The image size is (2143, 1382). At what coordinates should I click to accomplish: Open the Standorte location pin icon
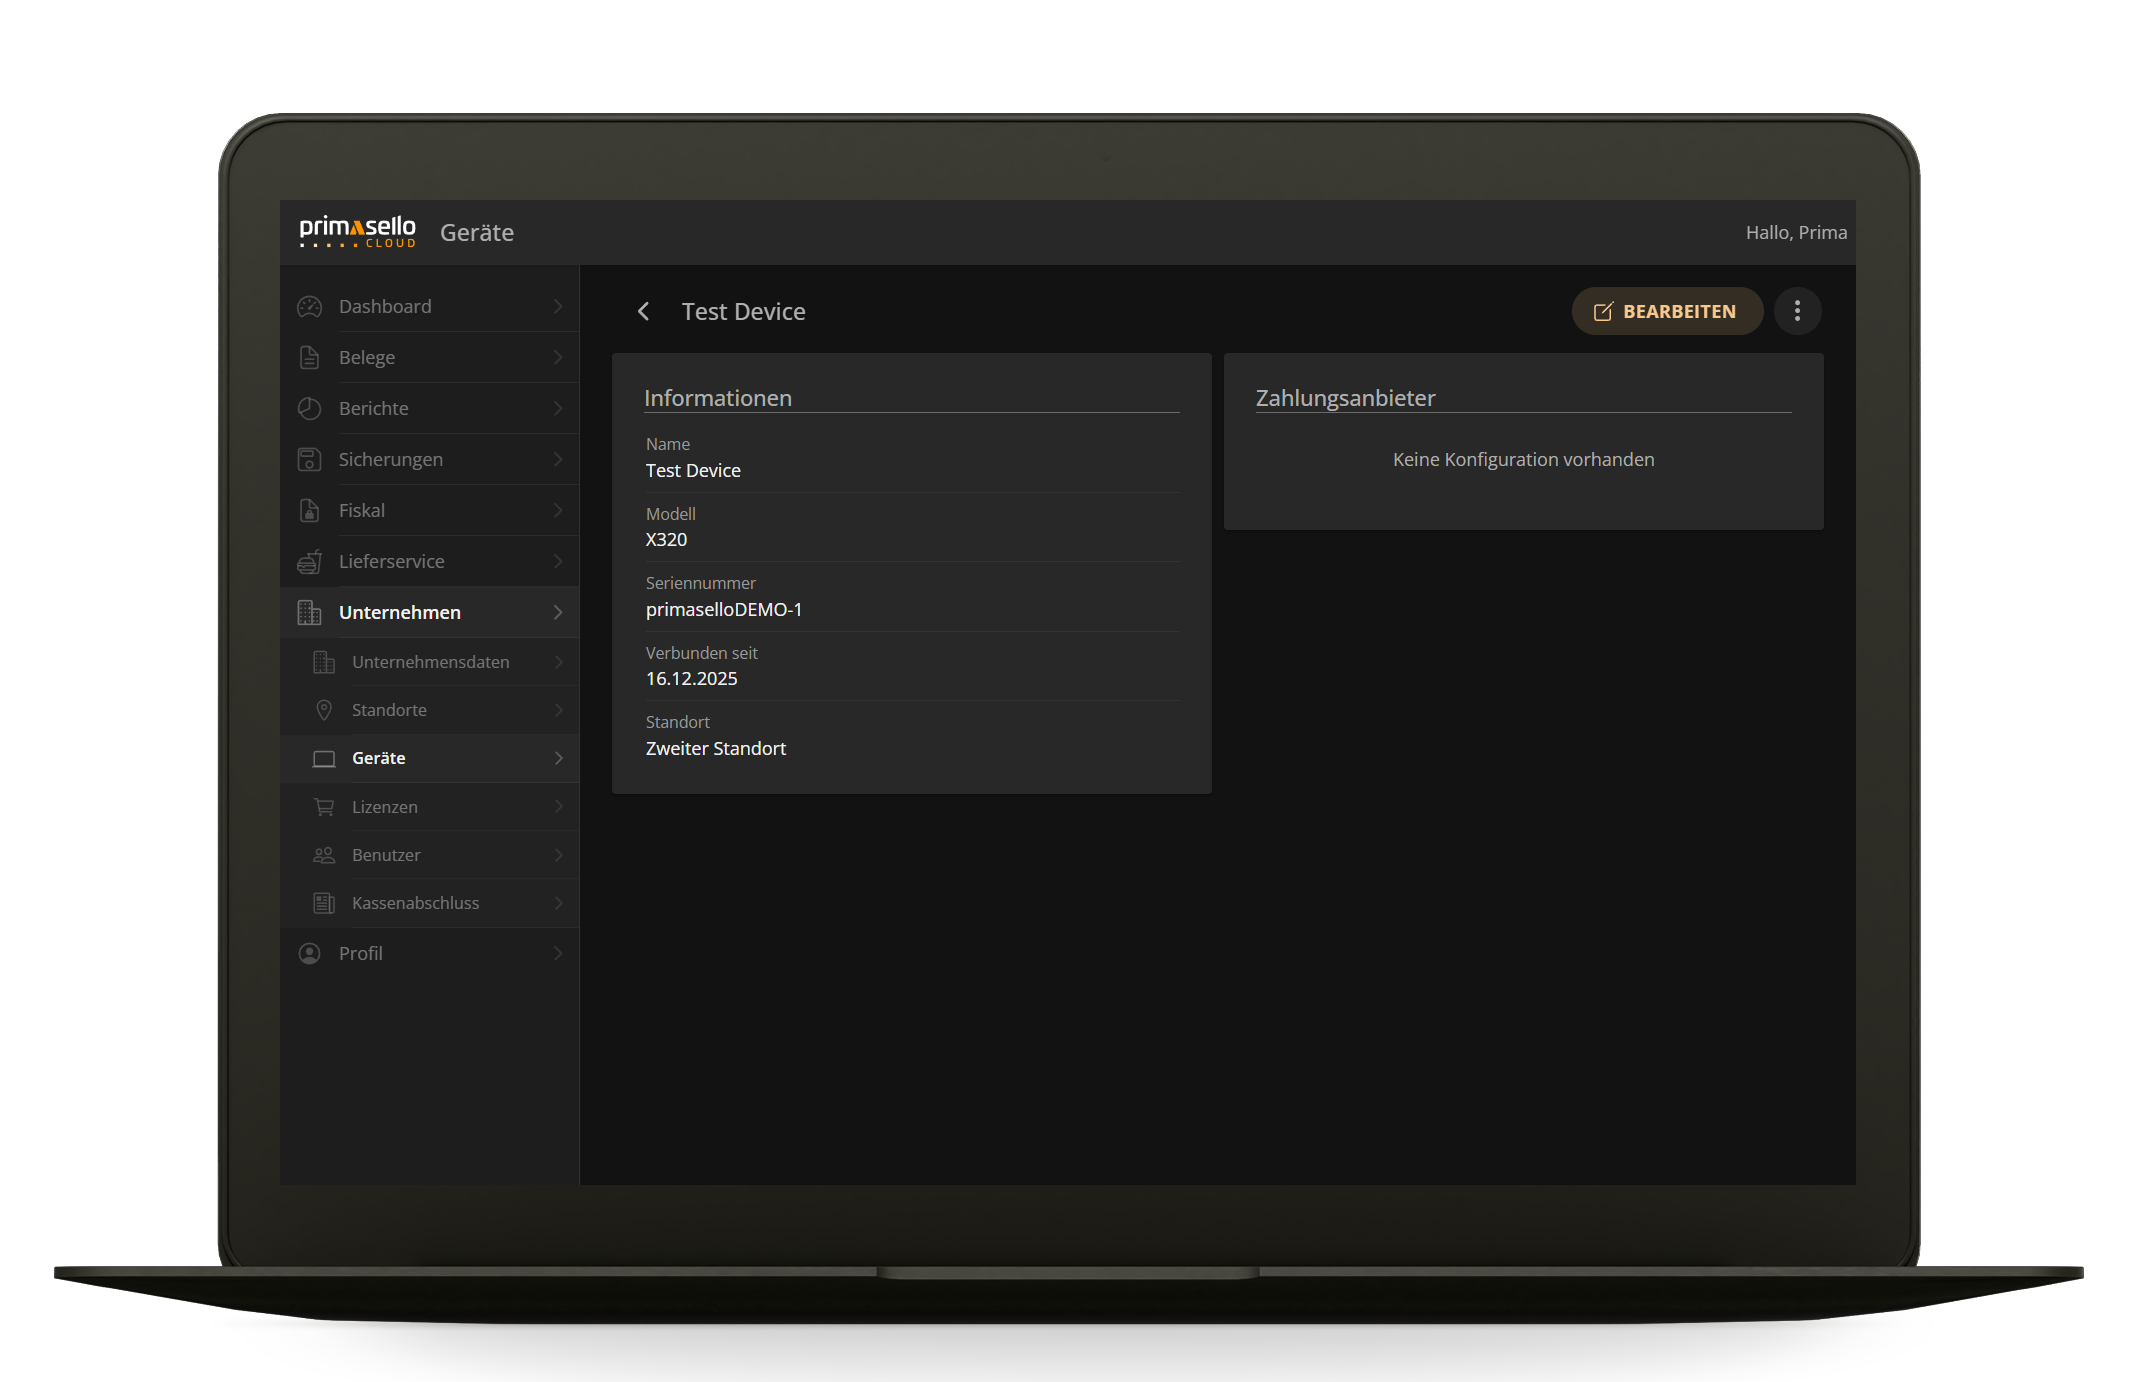324,709
